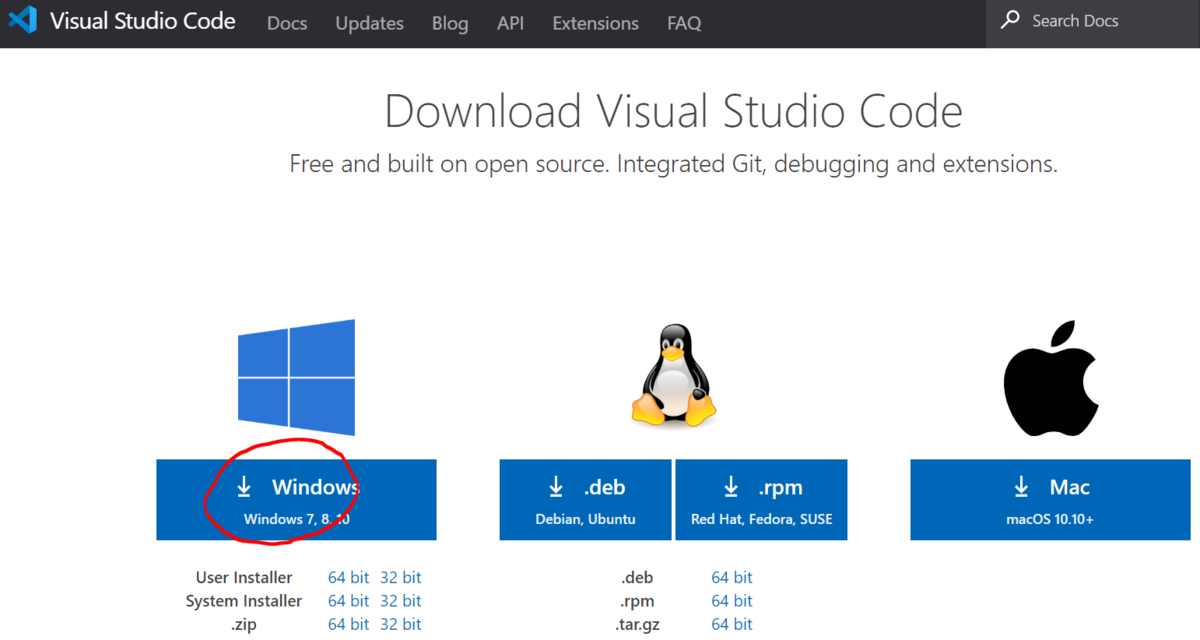The width and height of the screenshot is (1200, 640).
Task: Go to the Updates page
Action: point(369,23)
